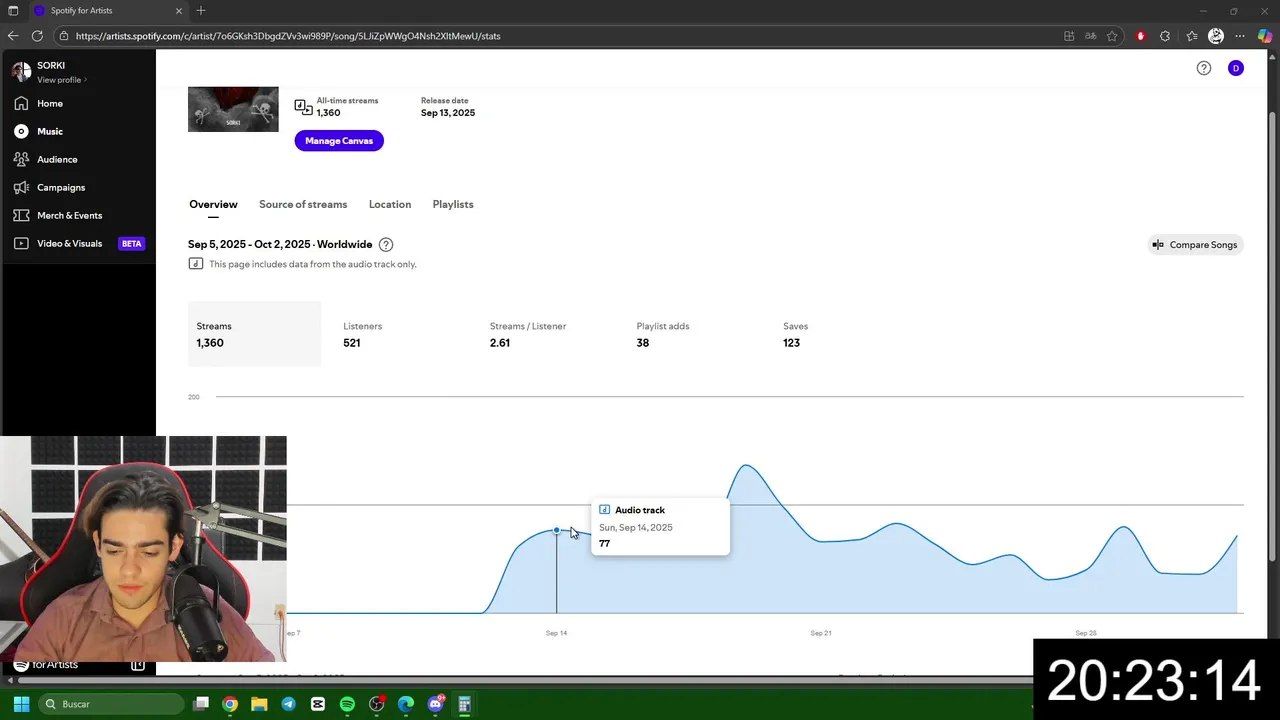Open Spotify app from taskbar
1280x720 pixels.
(x=347, y=704)
